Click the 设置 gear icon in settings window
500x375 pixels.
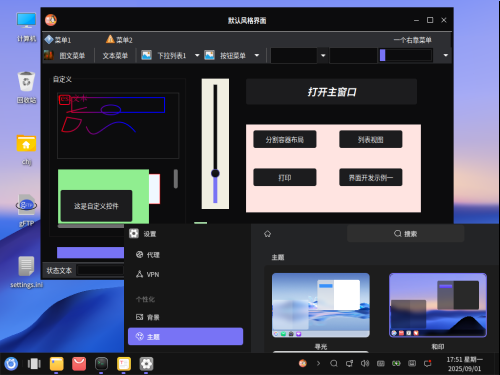tap(134, 233)
